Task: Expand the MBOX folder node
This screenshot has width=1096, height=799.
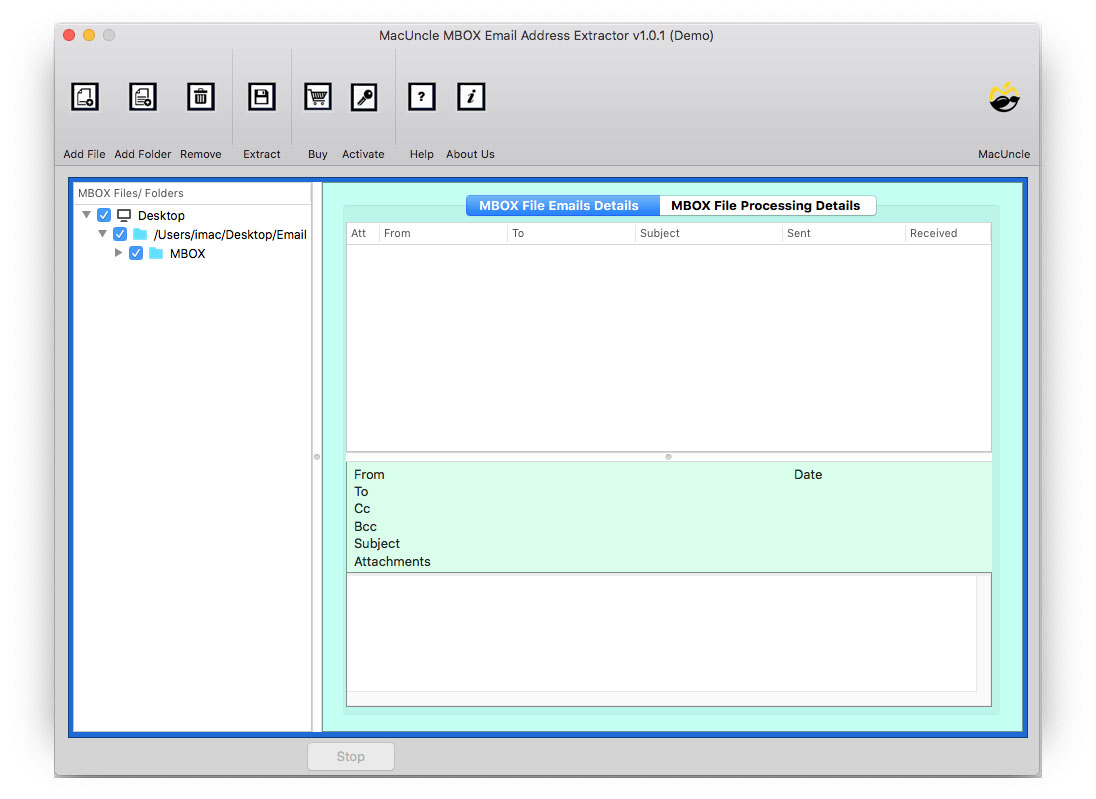Action: [118, 253]
